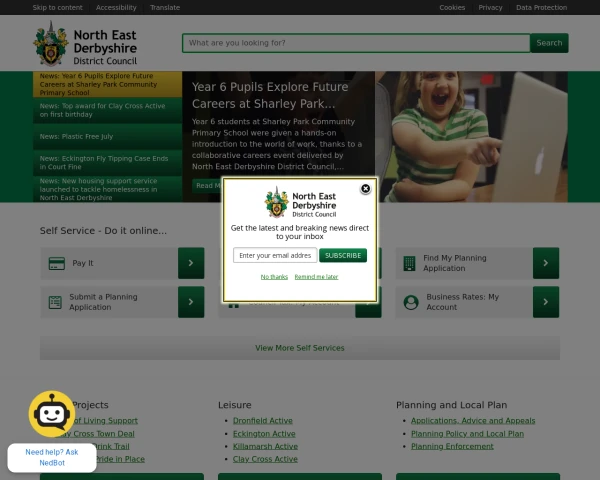The image size is (600, 480).
Task: Open the Clay Cross Town Deal link
Action: pos(104,434)
